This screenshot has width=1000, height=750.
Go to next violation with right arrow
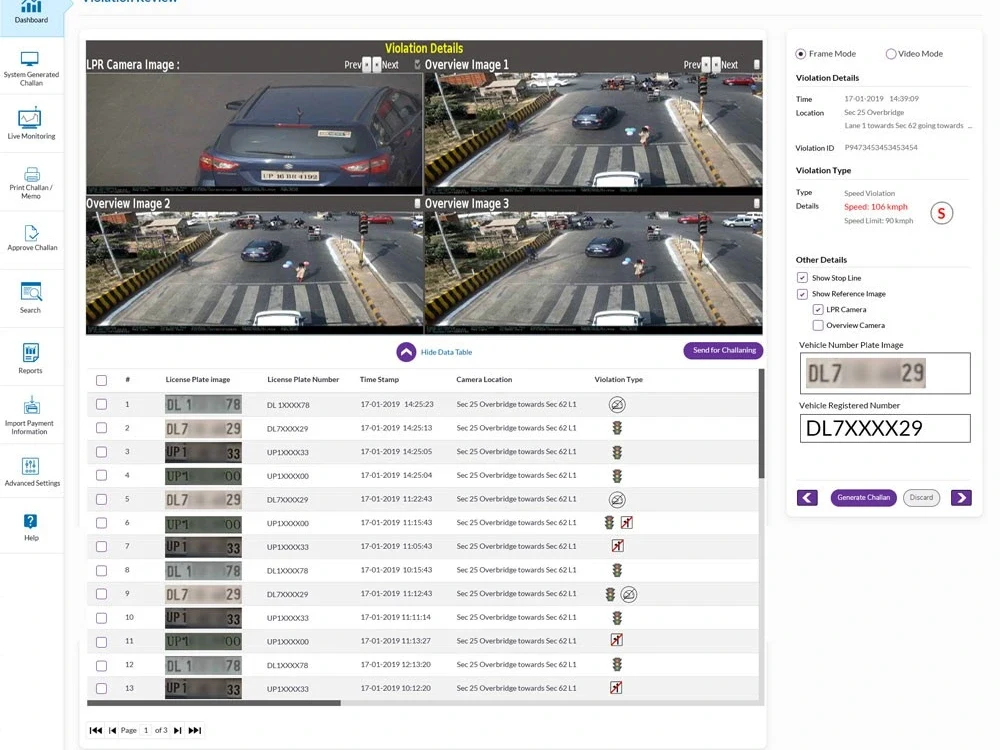[961, 497]
